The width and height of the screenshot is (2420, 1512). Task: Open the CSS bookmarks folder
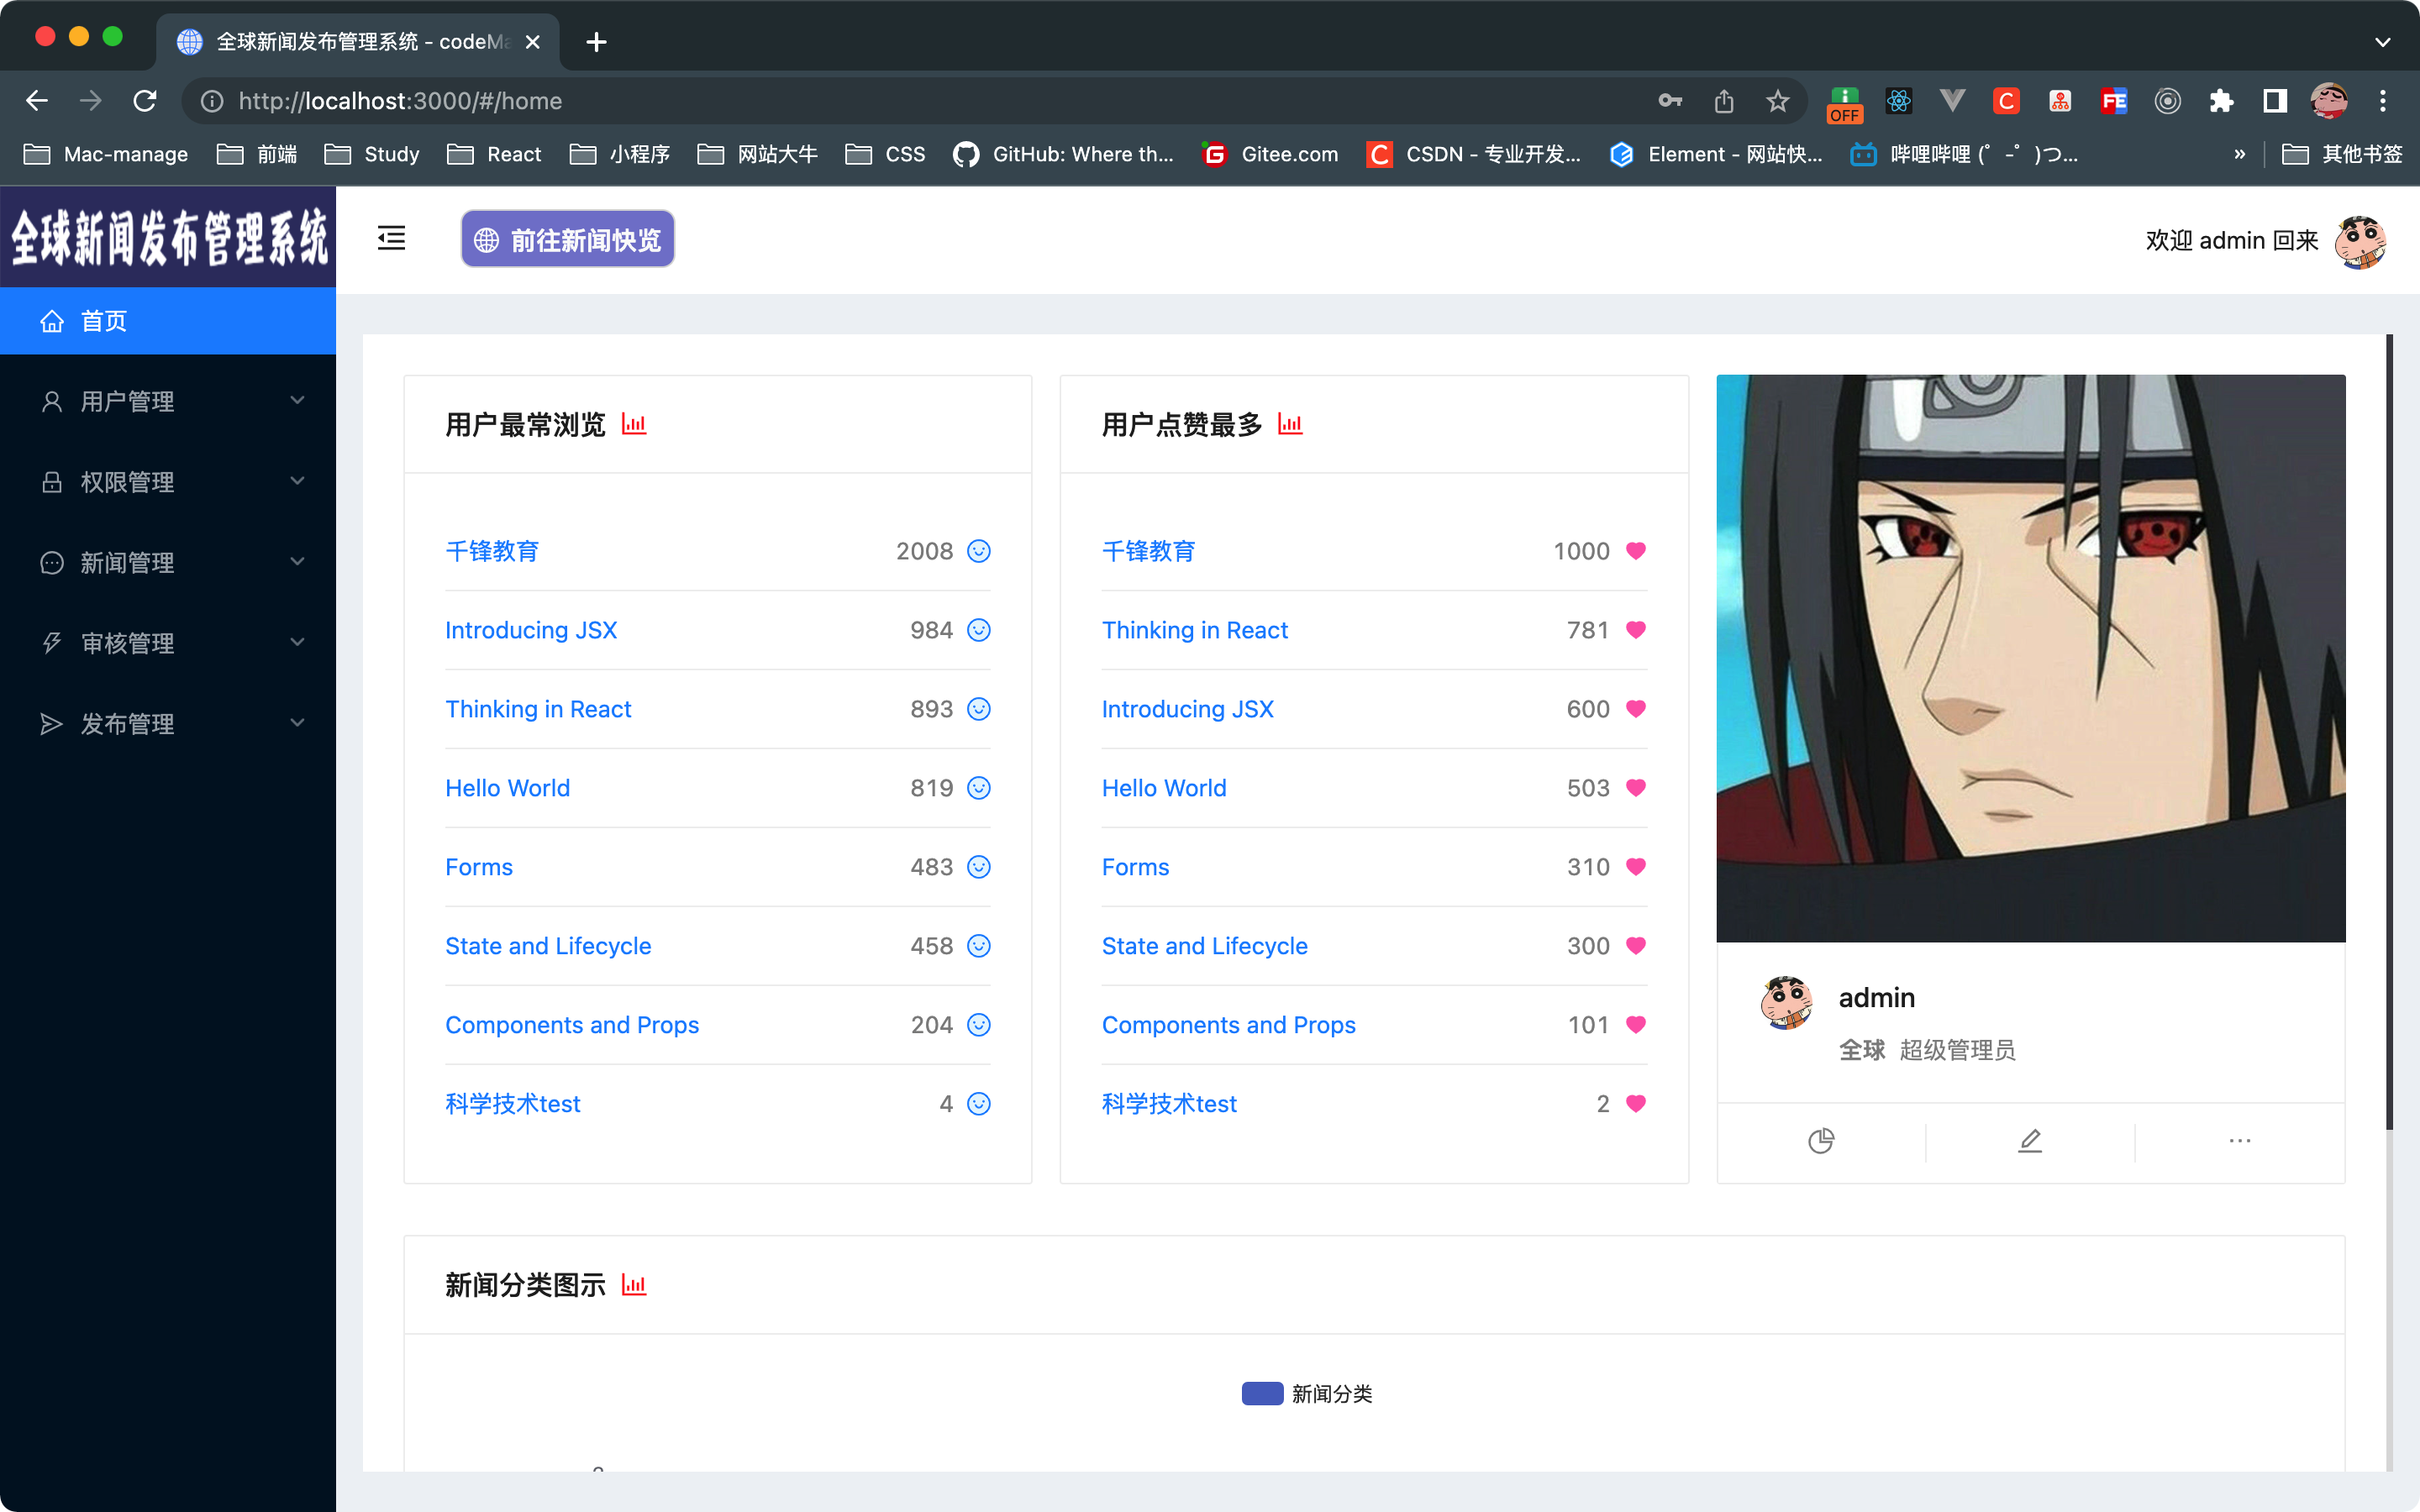pos(885,154)
